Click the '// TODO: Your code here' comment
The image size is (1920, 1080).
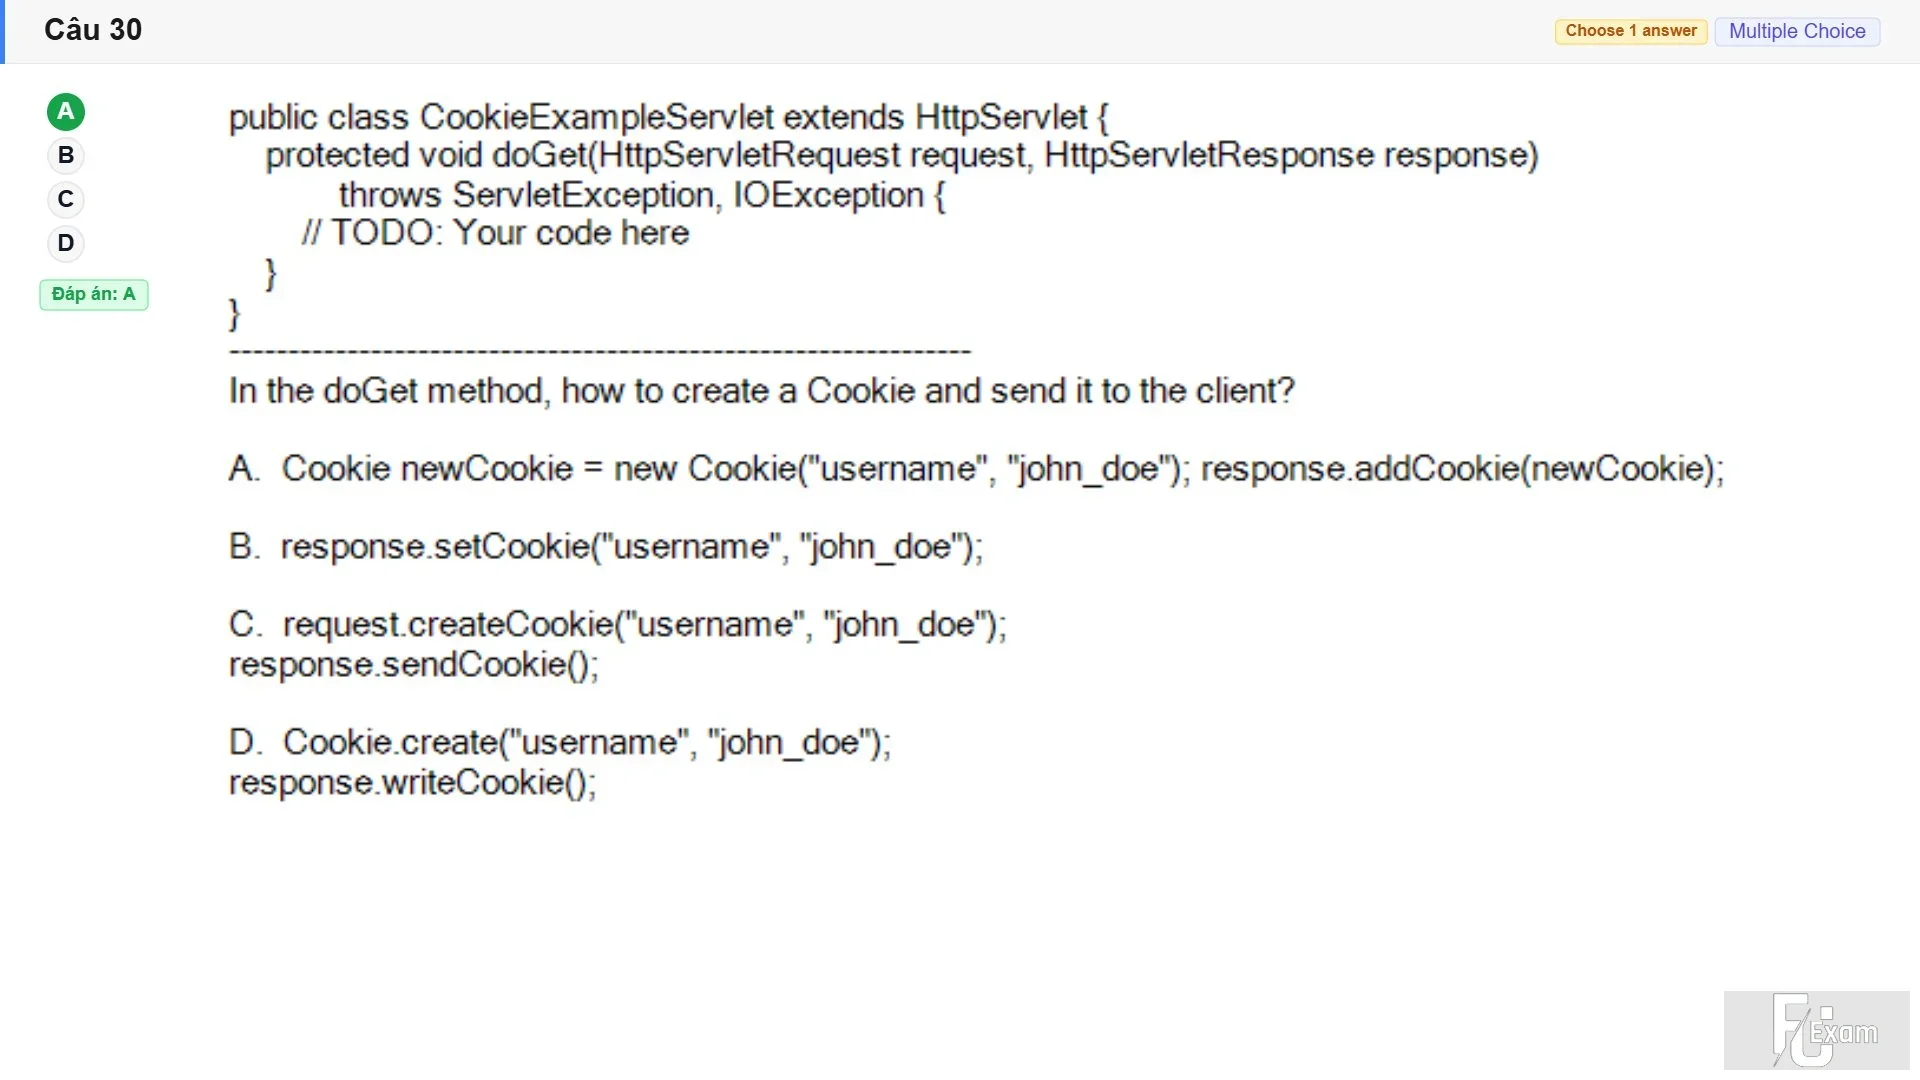click(496, 233)
